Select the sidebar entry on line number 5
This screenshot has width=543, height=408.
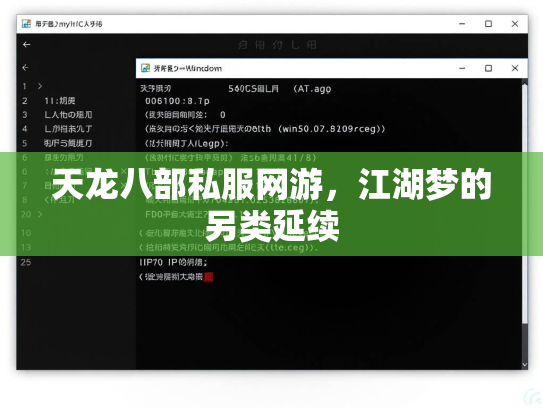(x=68, y=143)
